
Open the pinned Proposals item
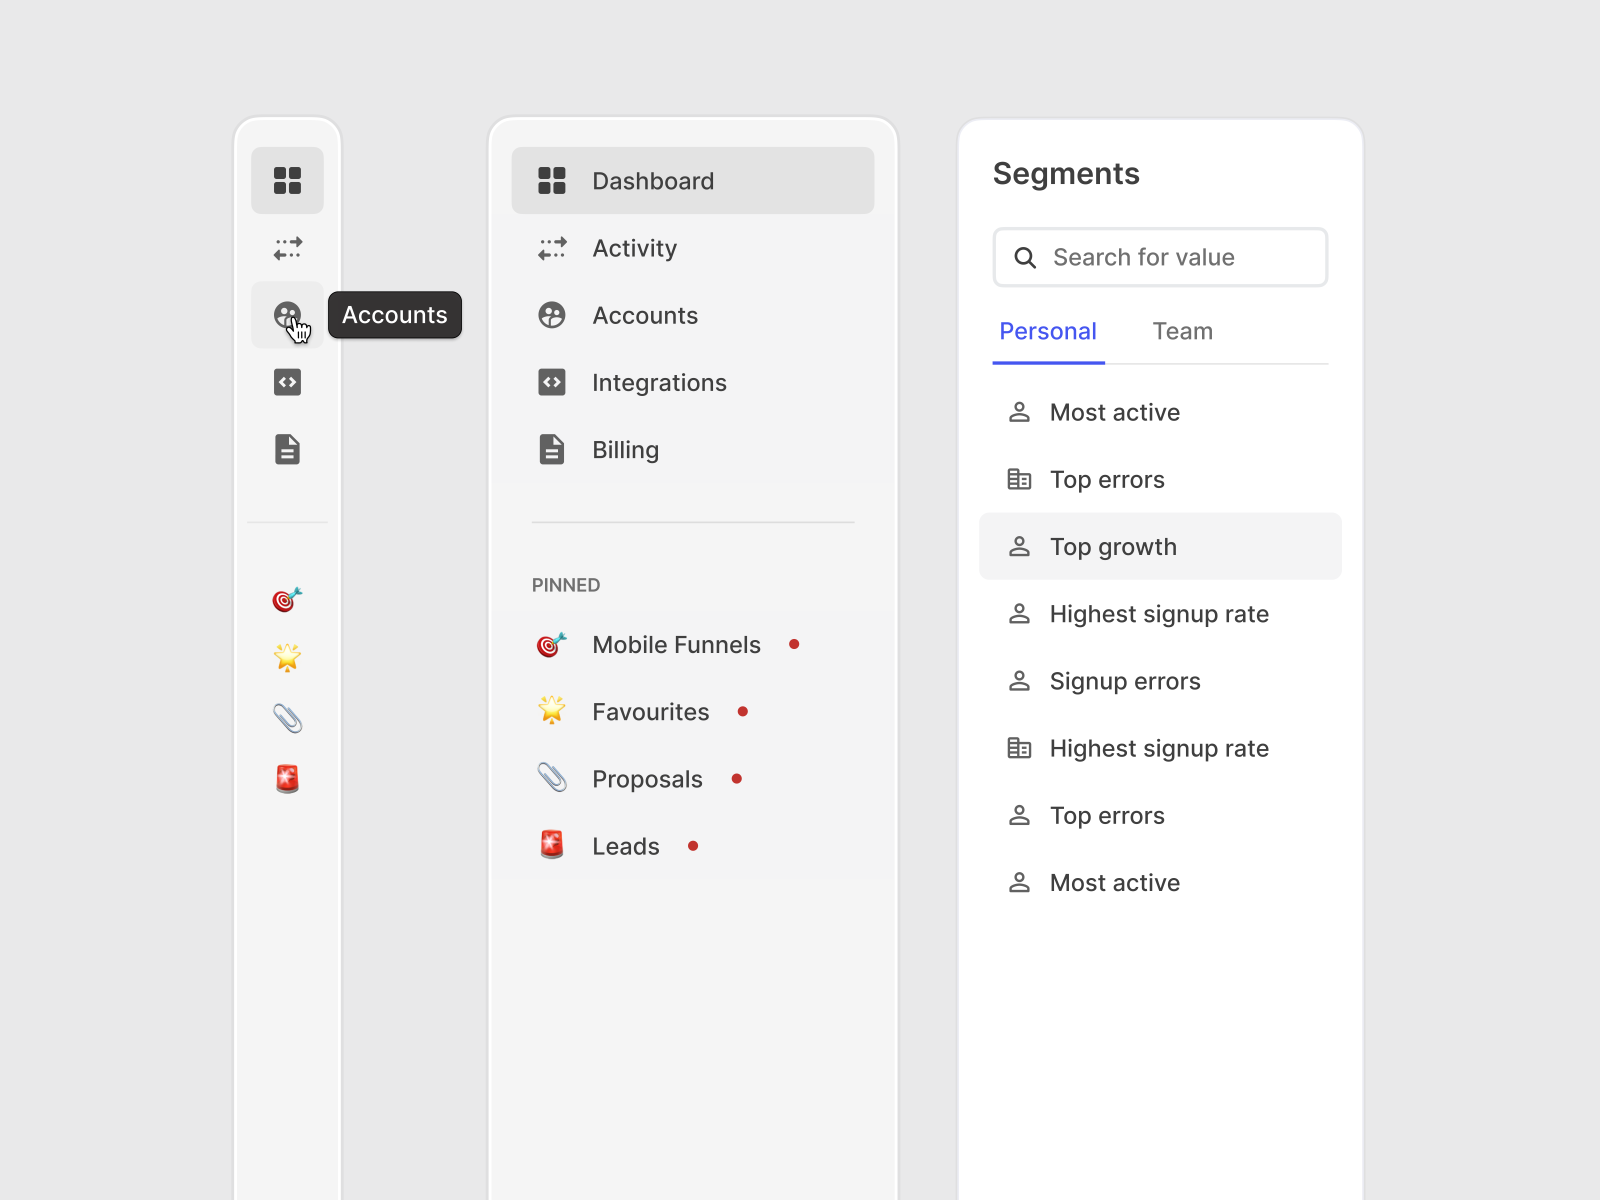coord(647,779)
